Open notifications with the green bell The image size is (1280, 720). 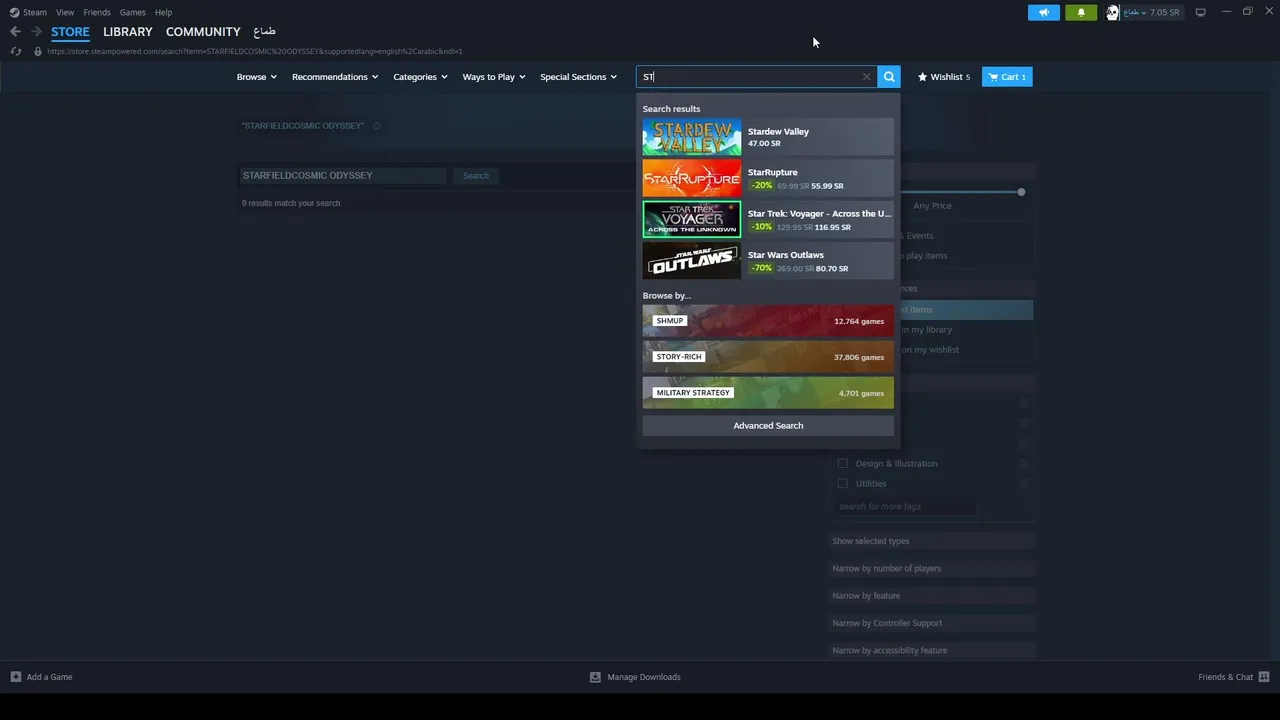(x=1081, y=12)
